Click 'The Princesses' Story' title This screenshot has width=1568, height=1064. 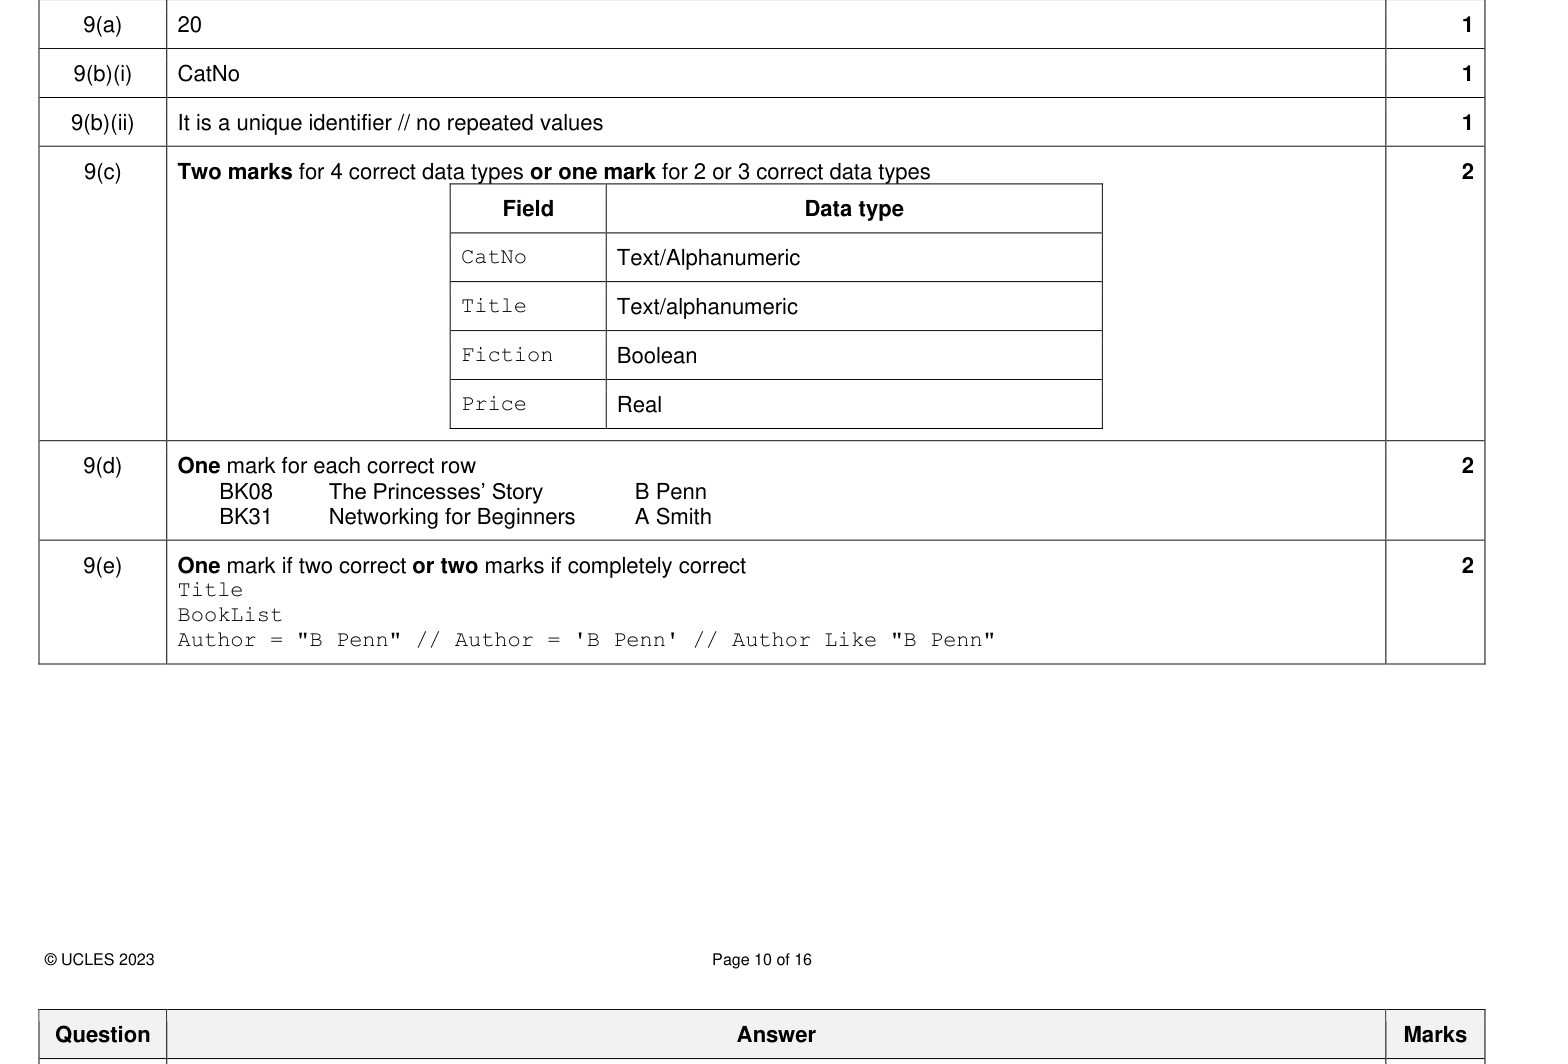coord(436,492)
